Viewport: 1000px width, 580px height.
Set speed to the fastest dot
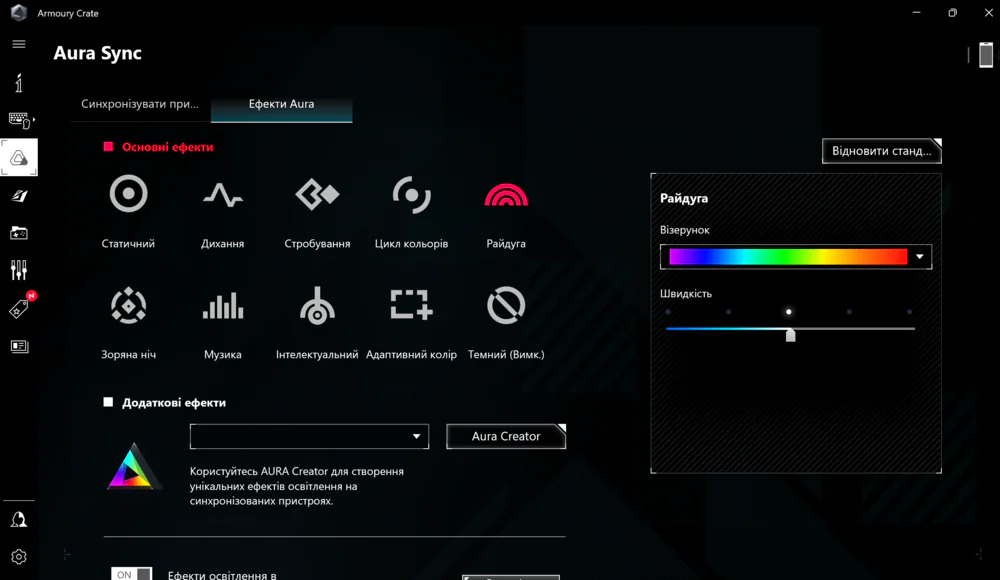tap(909, 312)
